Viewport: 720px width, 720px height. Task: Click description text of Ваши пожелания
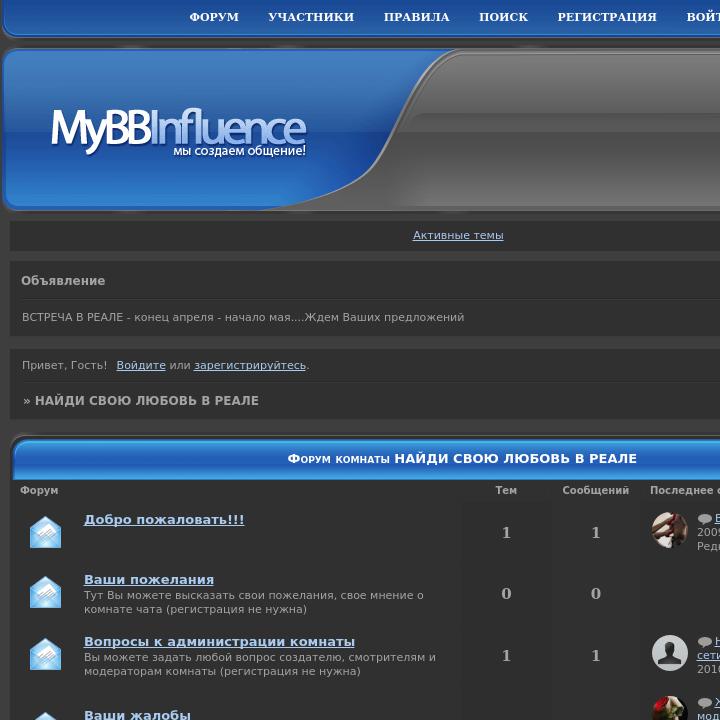click(253, 602)
